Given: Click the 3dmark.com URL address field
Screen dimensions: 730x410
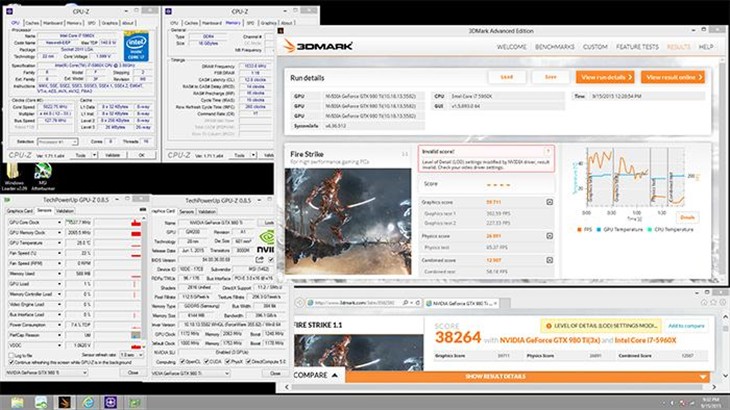Looking at the screenshot, I should click(x=357, y=303).
